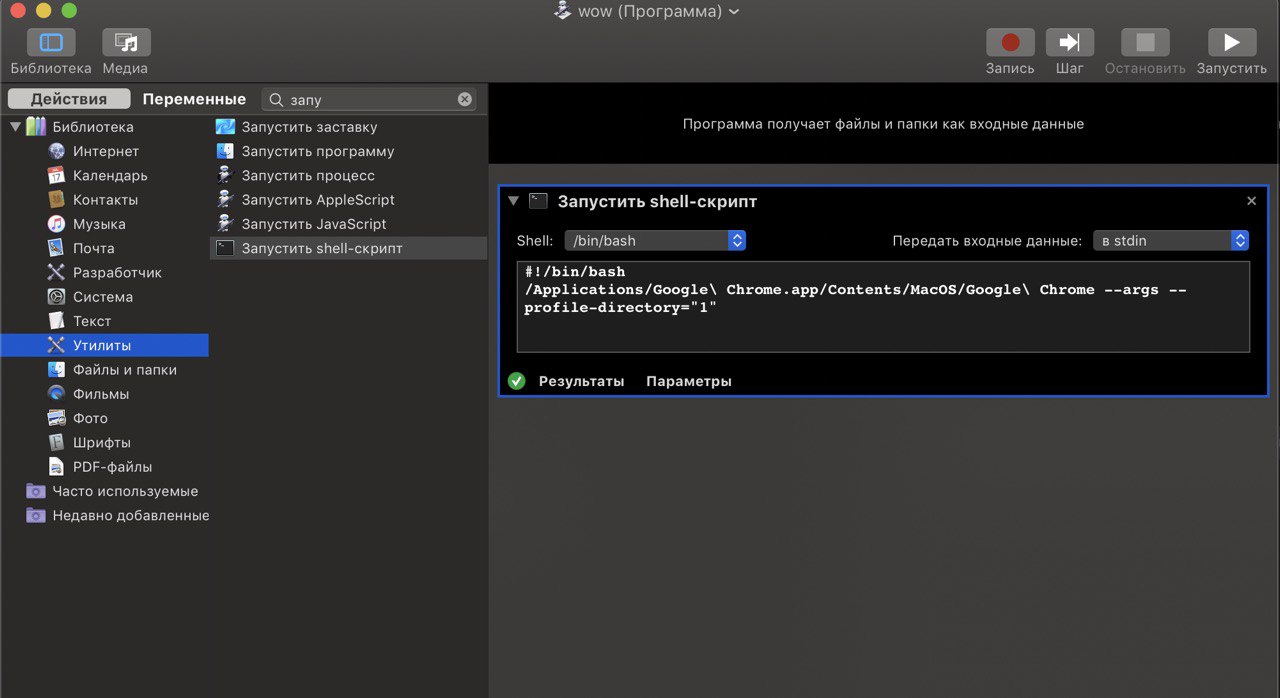Clear the search field text
This screenshot has height=698, width=1280.
point(465,99)
